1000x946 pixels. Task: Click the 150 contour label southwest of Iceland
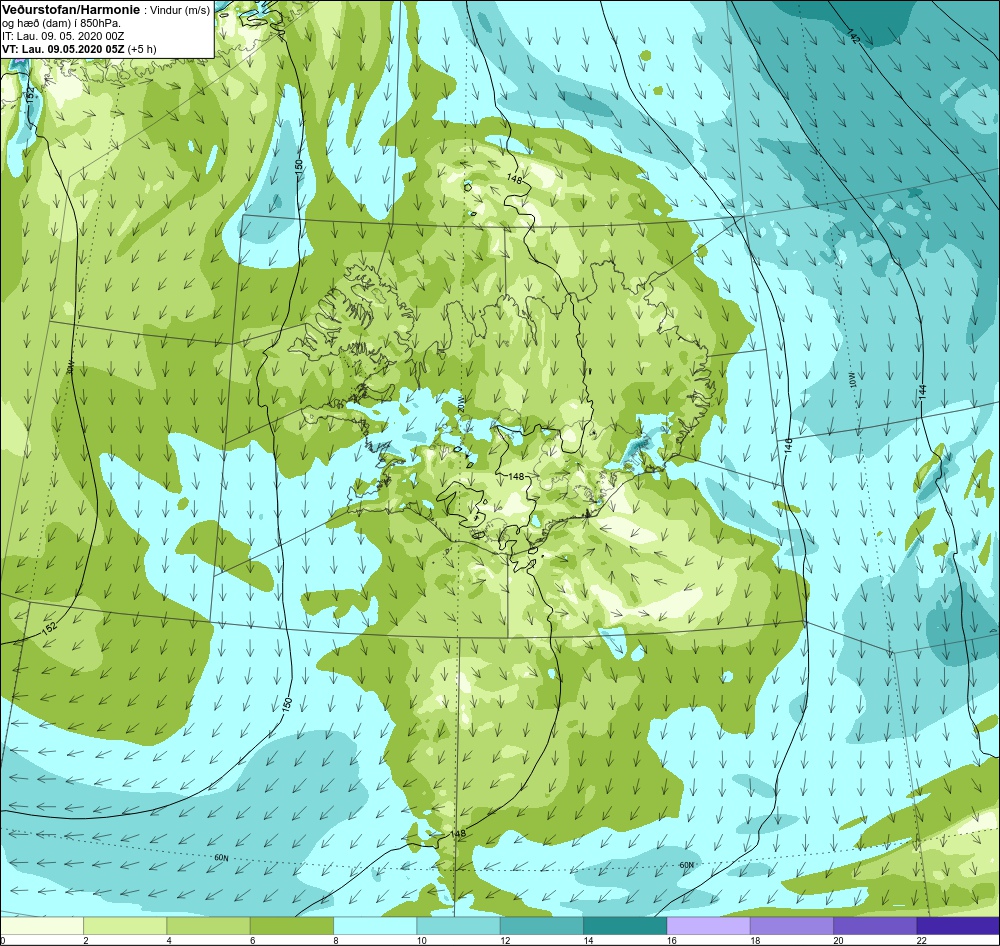click(288, 705)
